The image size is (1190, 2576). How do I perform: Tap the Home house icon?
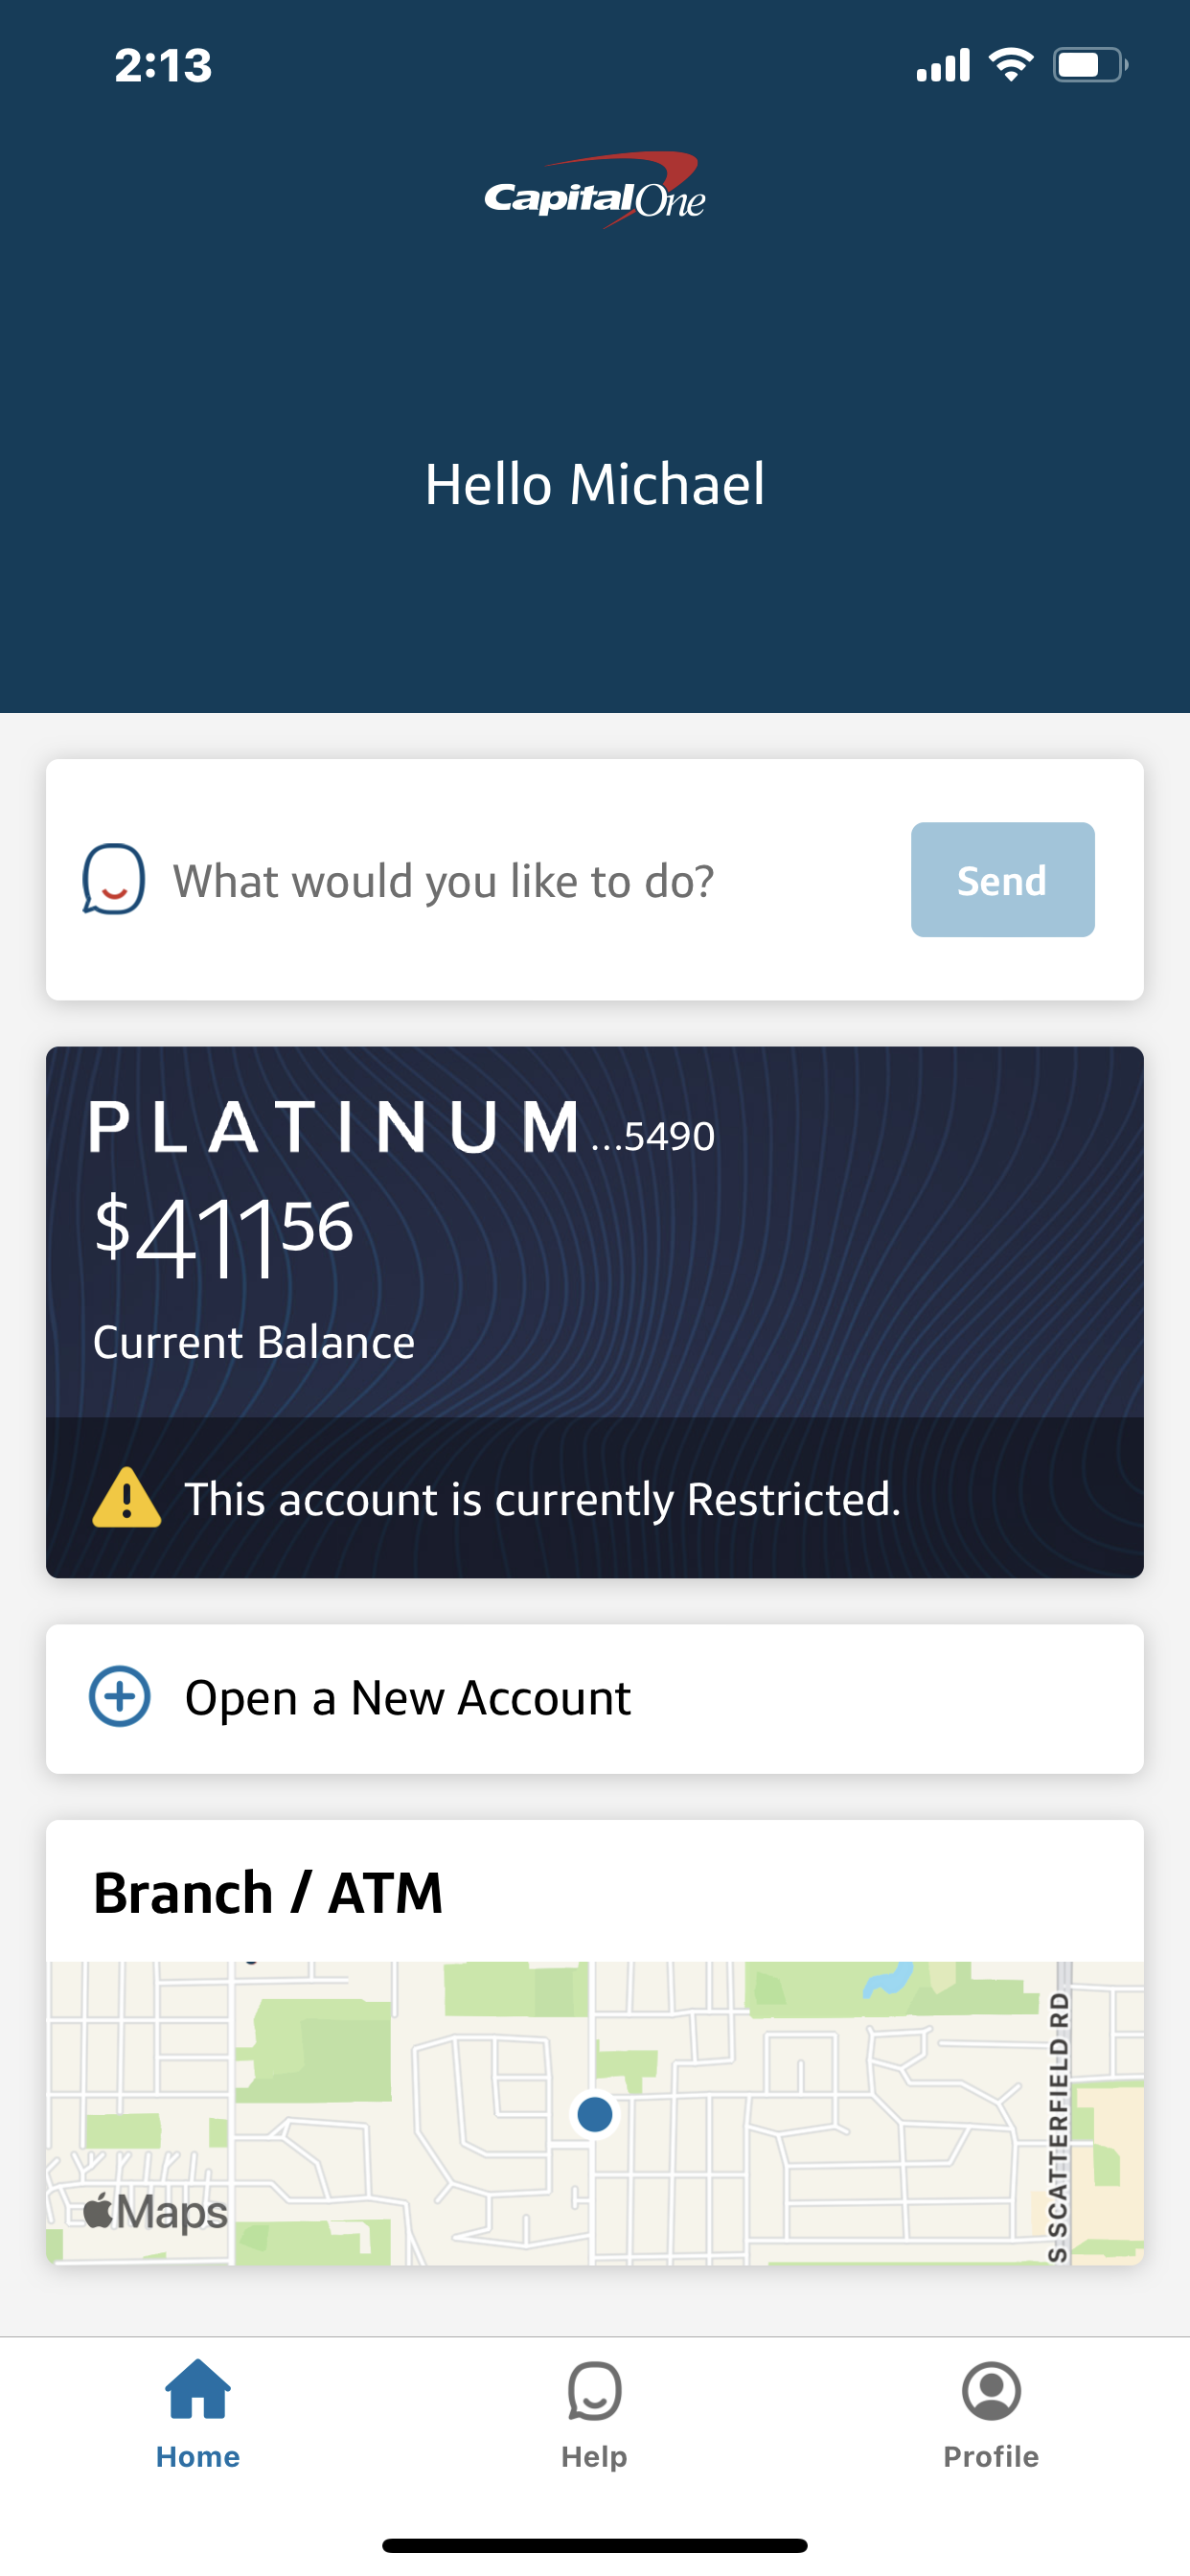coord(198,2390)
